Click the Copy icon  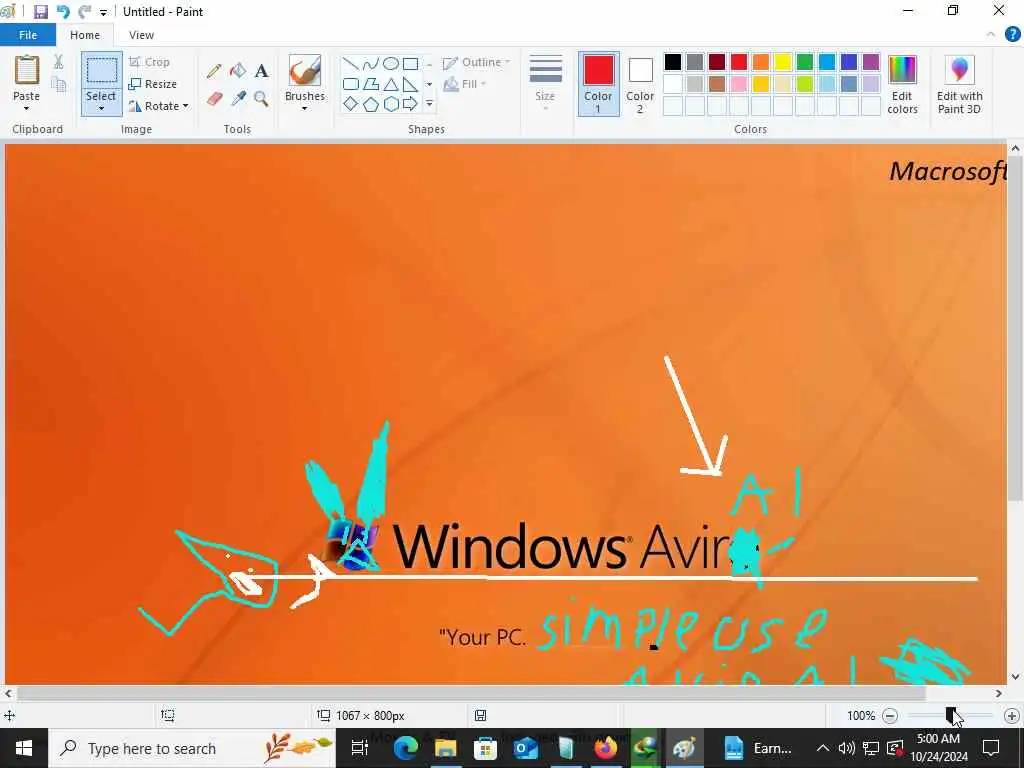click(x=59, y=85)
